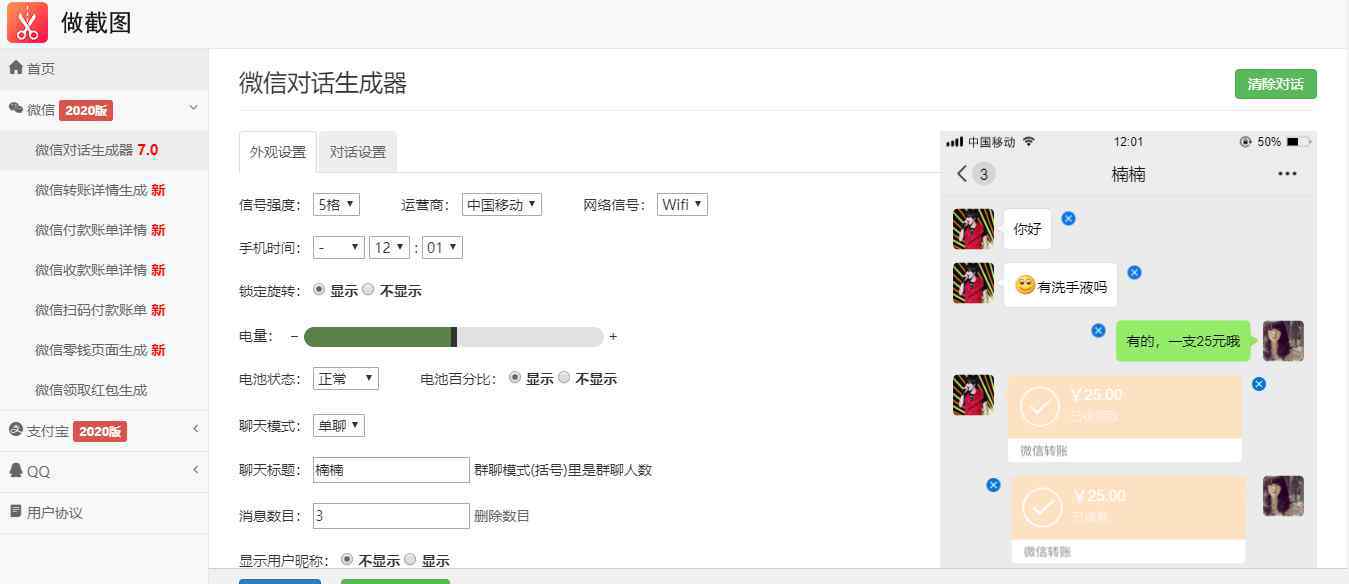Open the 电池状态 dropdown showing 正常
Viewport: 1349px width, 584px height.
click(x=346, y=379)
